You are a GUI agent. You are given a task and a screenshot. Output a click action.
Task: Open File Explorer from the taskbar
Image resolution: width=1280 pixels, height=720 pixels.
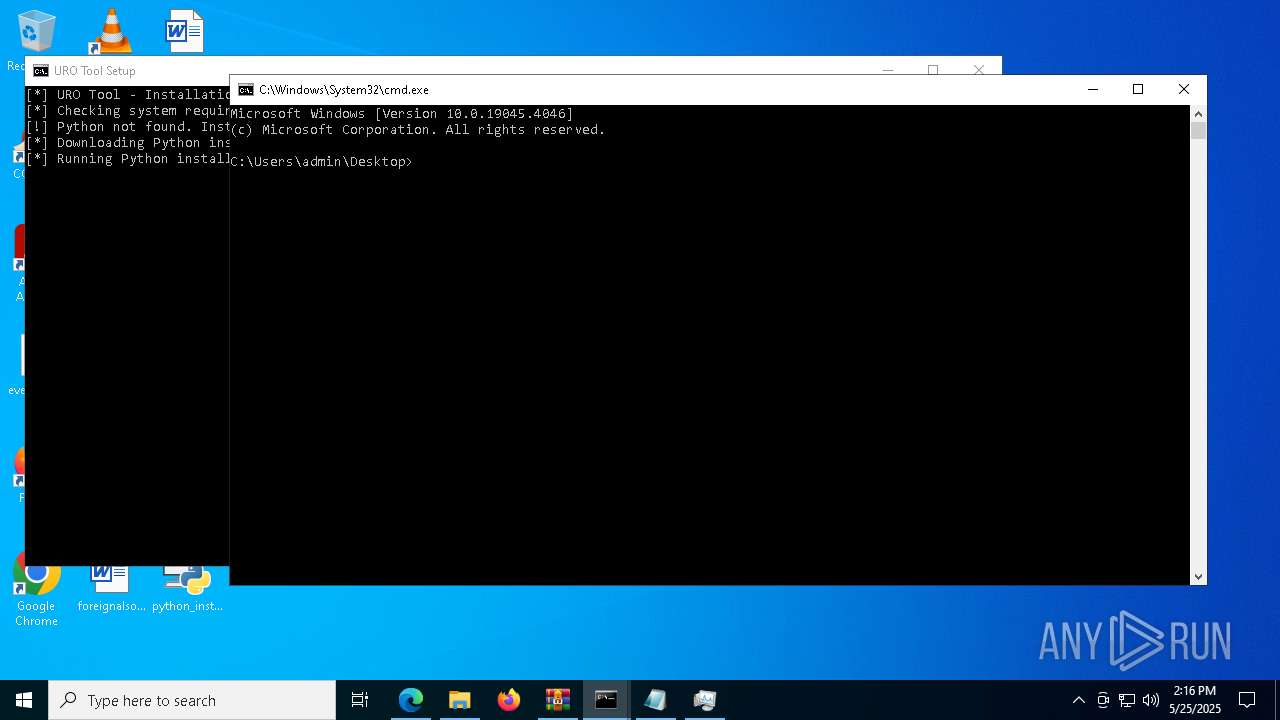460,700
